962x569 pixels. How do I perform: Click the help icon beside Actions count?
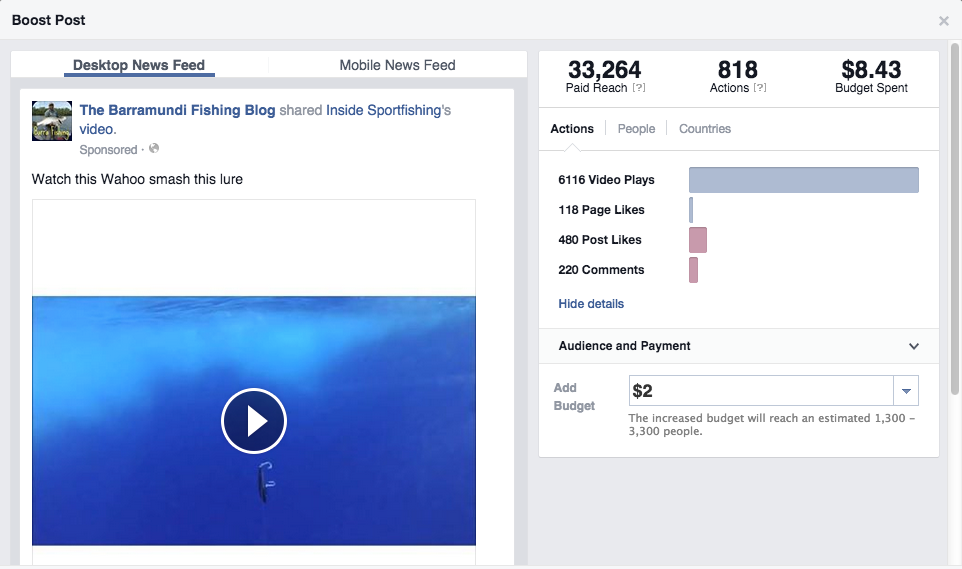(760, 88)
